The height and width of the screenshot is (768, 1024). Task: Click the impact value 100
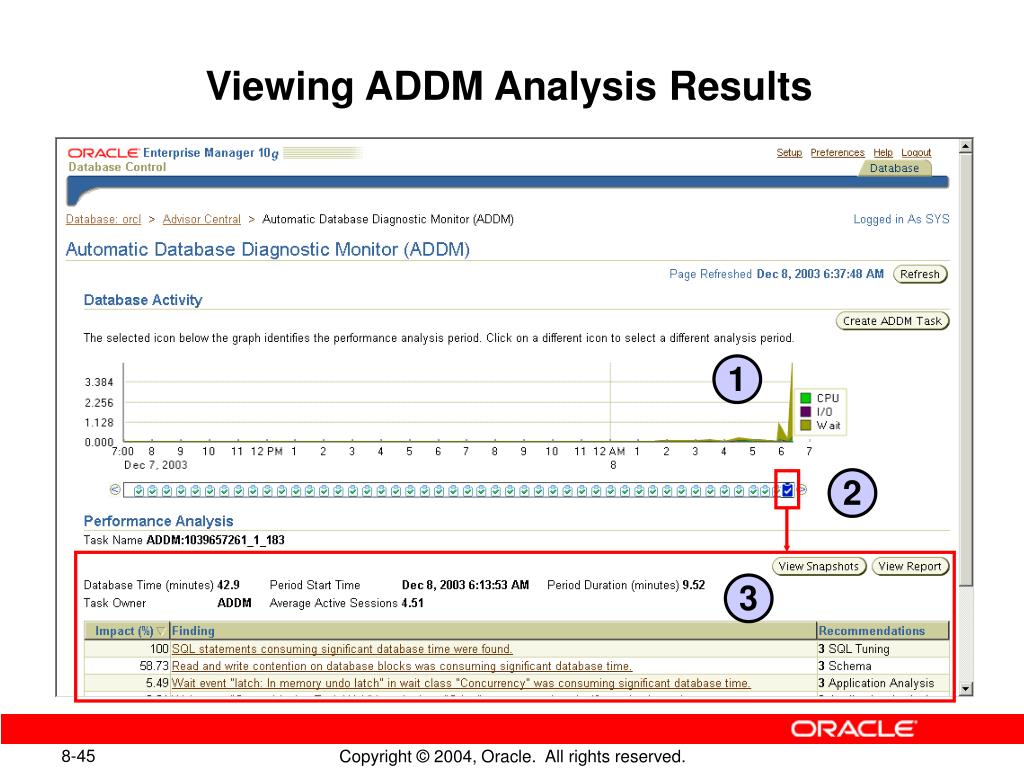pyautogui.click(x=159, y=648)
